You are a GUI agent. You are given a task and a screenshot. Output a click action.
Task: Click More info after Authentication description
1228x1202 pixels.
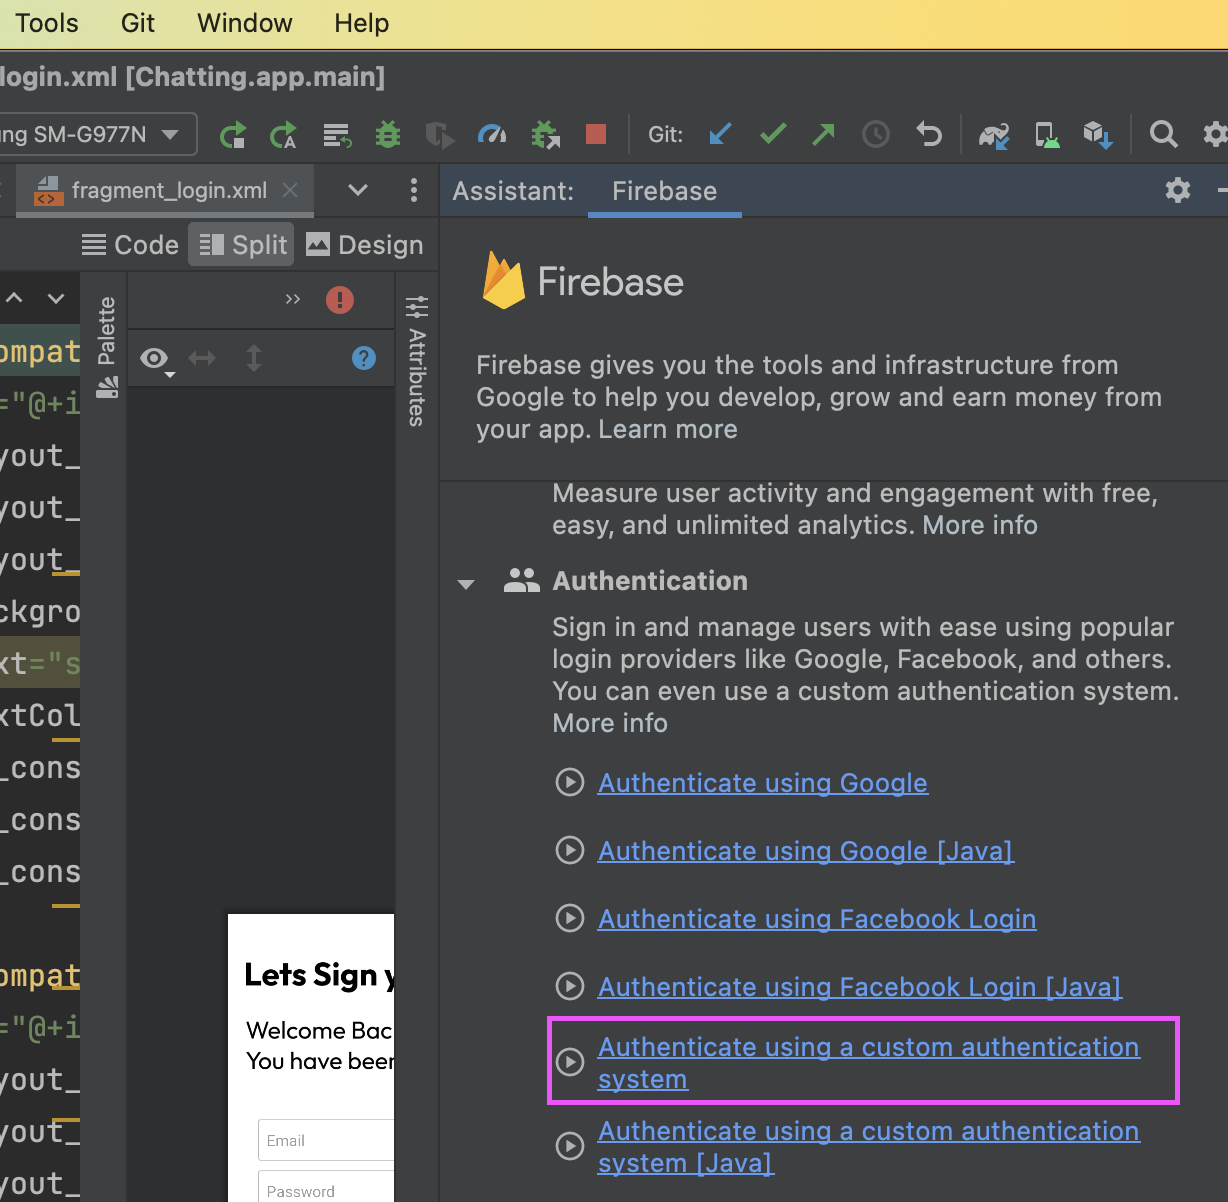click(x=610, y=723)
